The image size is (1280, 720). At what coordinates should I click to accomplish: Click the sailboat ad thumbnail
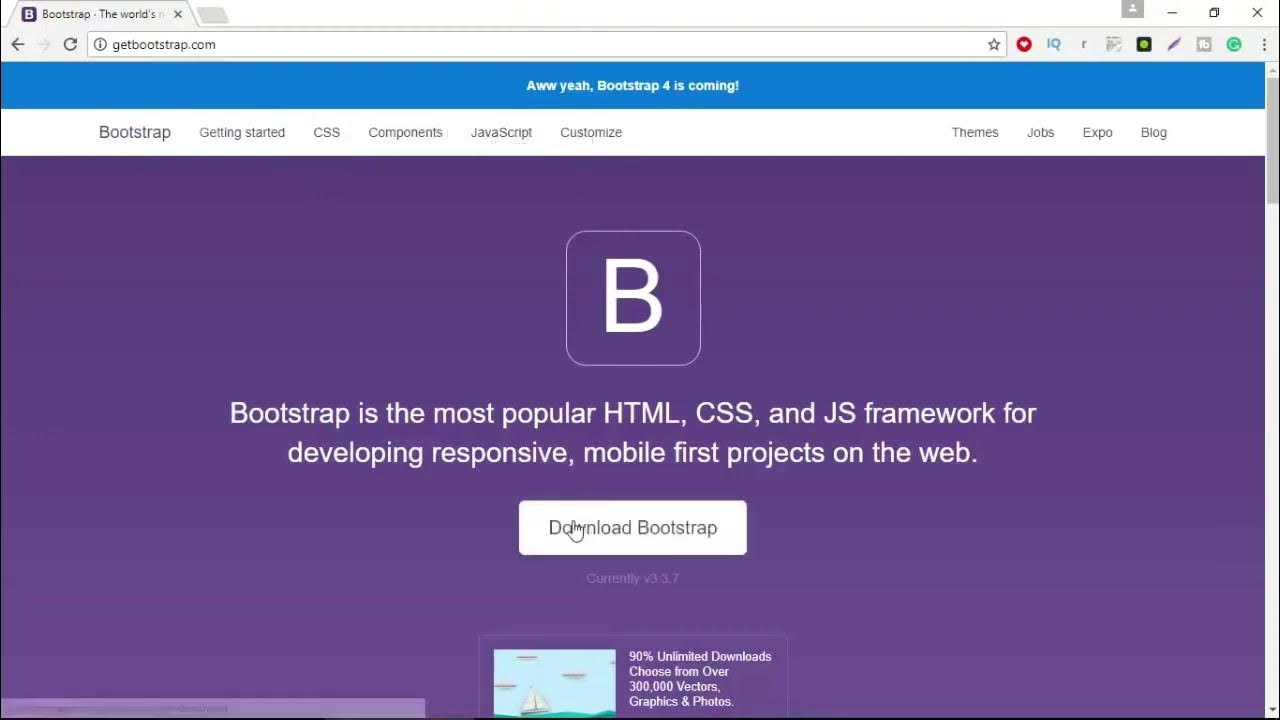(555, 682)
